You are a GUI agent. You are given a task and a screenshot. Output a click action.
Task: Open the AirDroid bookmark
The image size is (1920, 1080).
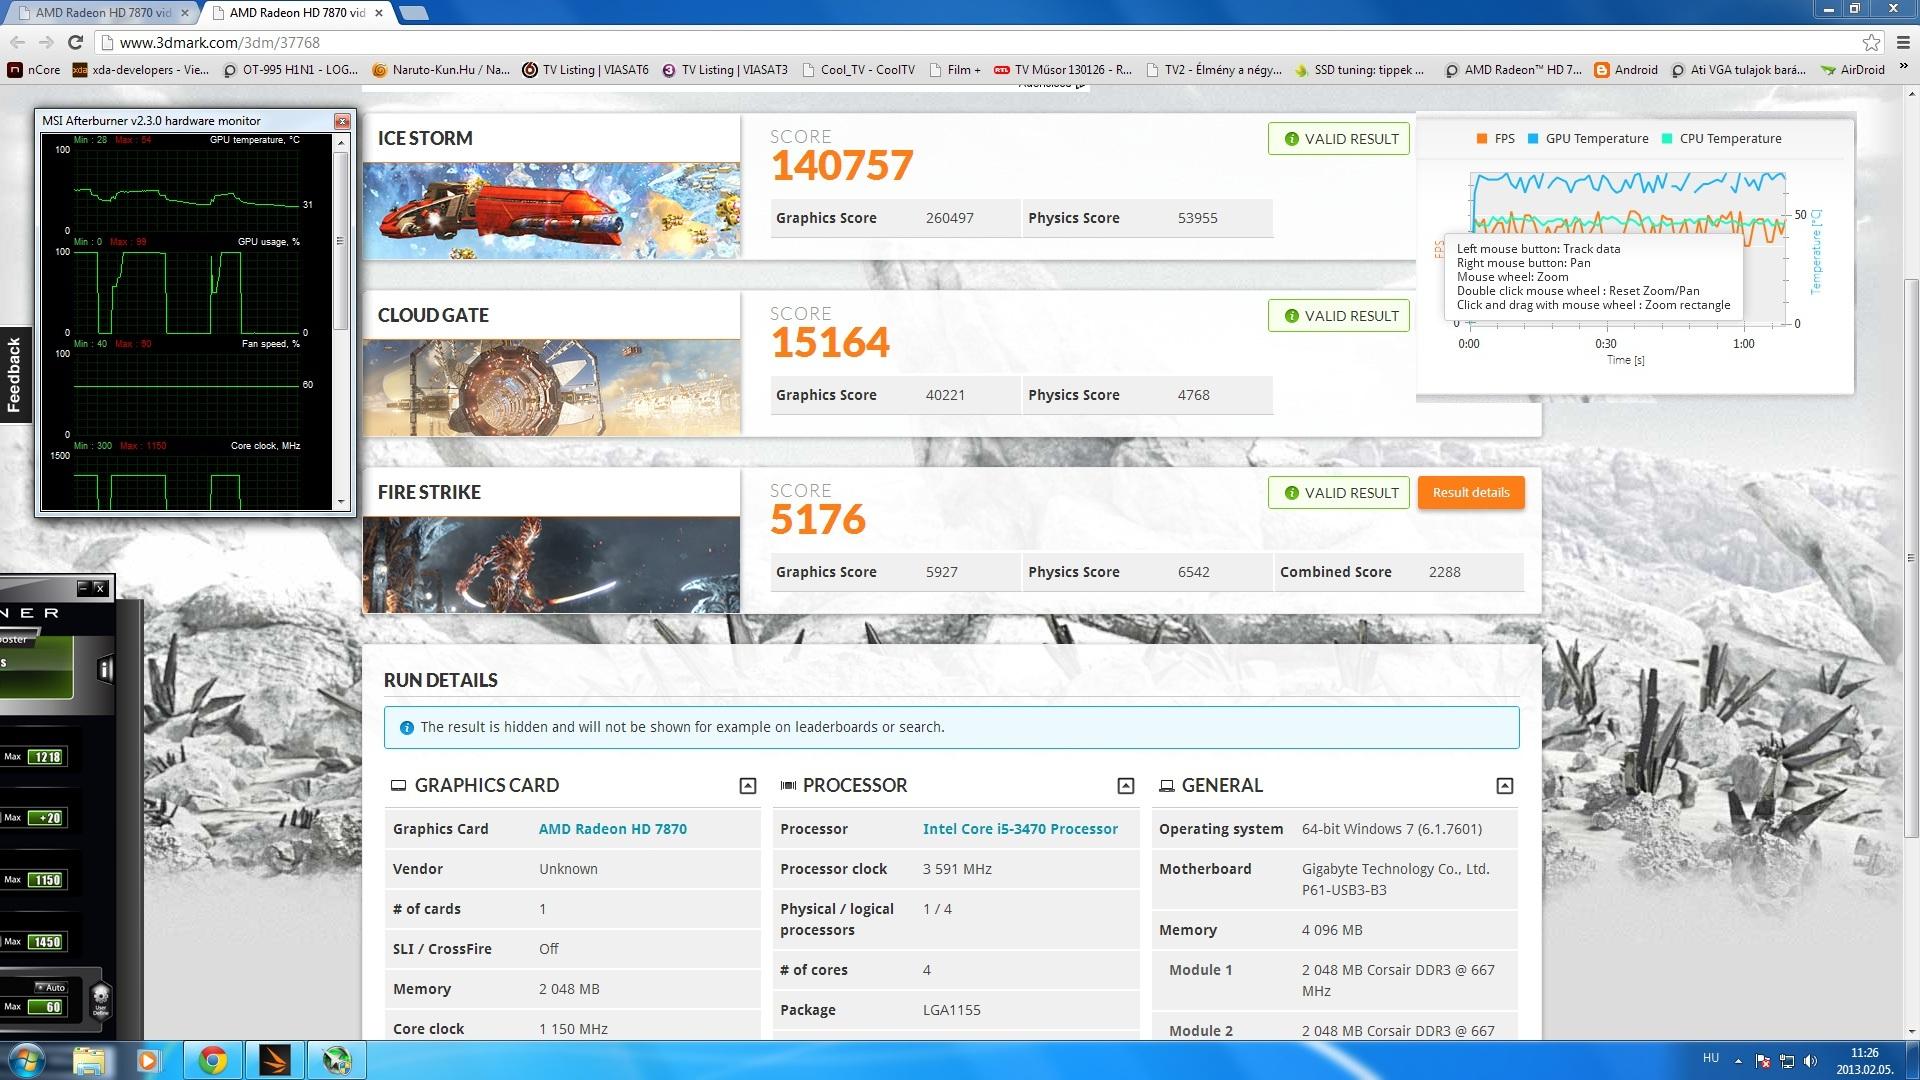click(x=1853, y=70)
